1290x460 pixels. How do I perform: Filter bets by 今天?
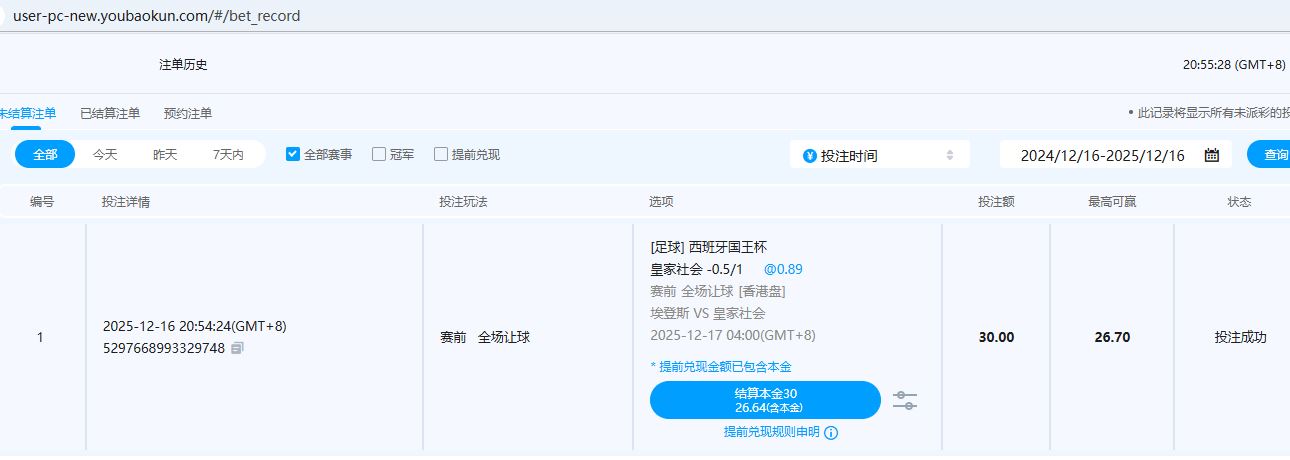click(105, 154)
